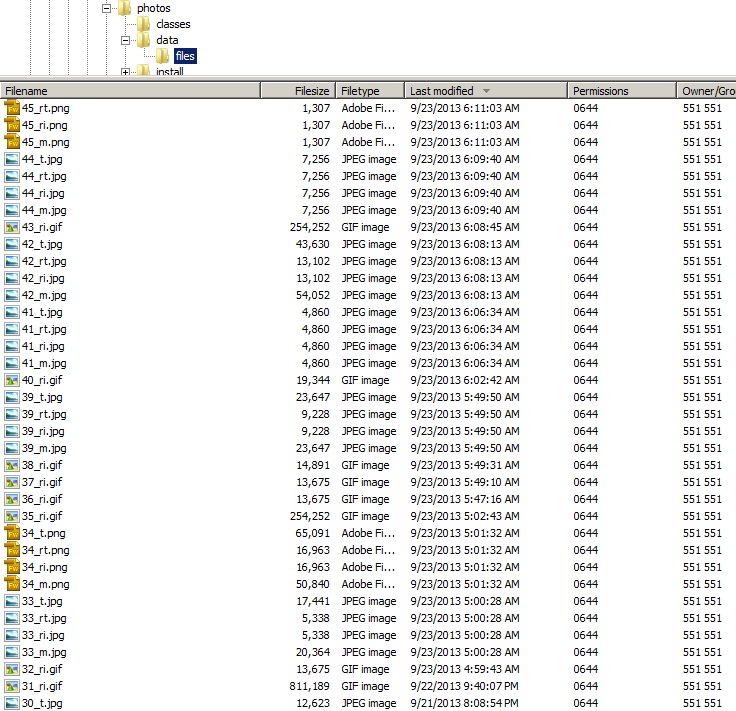Click the file icon for 34_t.png
Viewport: 736px width, 711px height.
(x=12, y=533)
